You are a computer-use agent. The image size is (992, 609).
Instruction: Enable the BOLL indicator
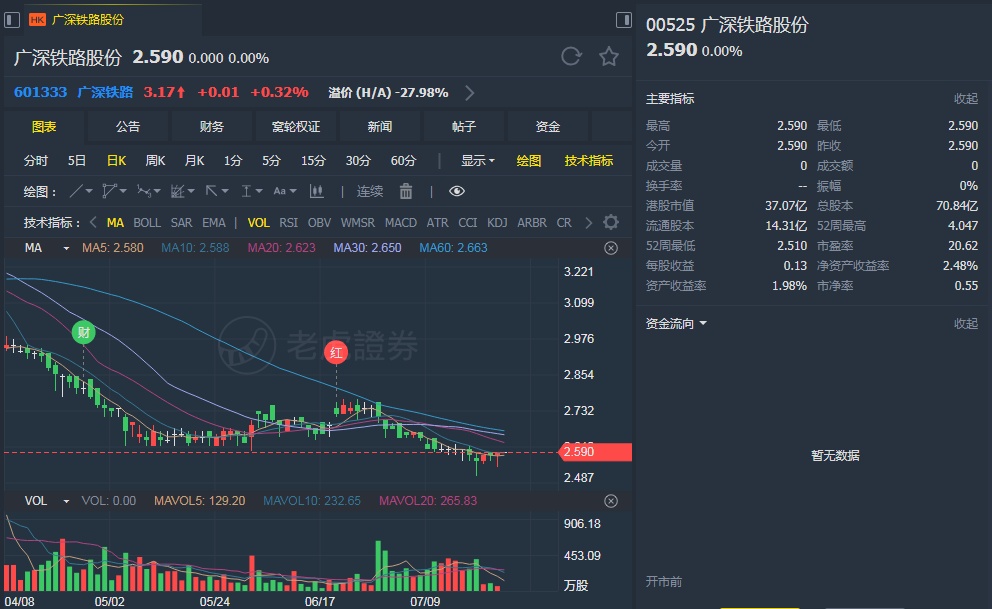(x=147, y=223)
